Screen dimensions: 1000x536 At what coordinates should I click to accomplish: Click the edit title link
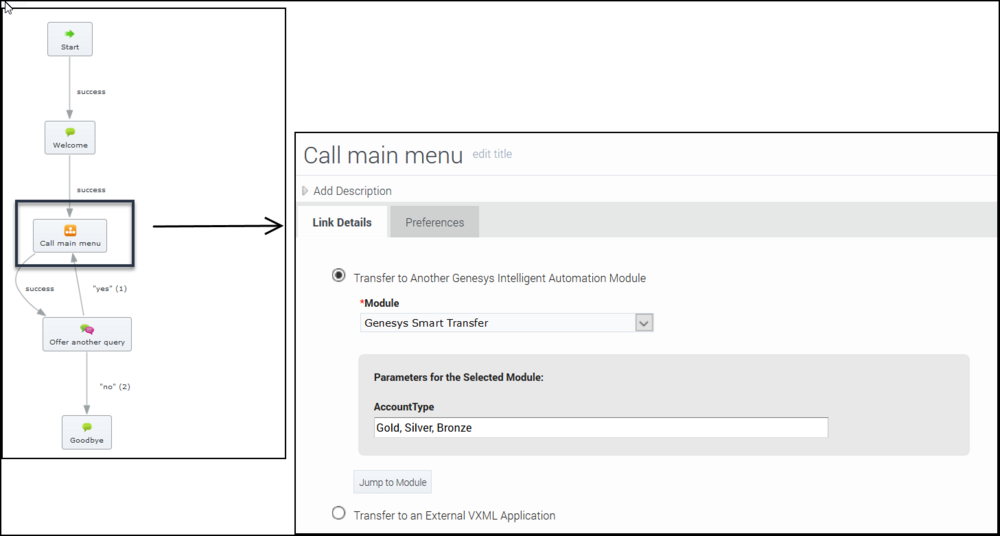coord(492,154)
